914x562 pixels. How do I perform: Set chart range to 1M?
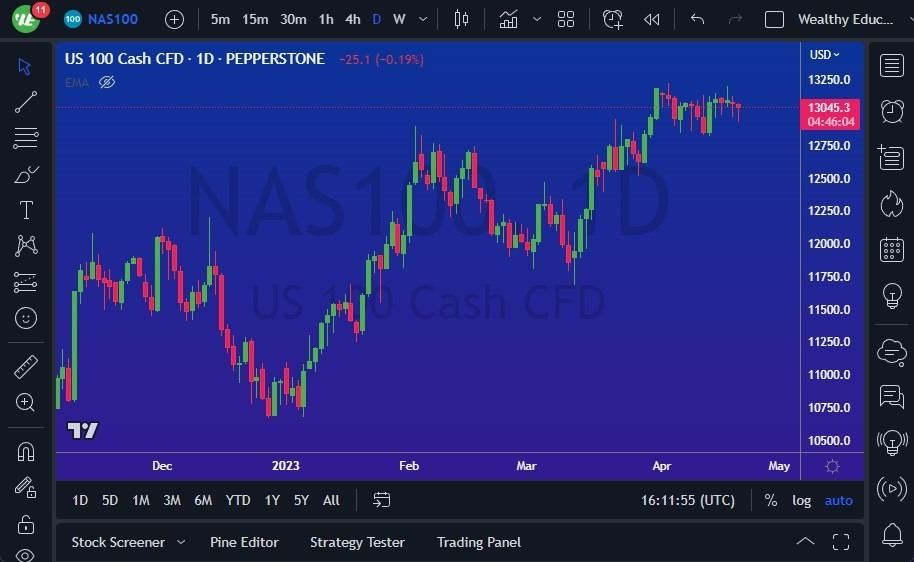[x=140, y=500]
